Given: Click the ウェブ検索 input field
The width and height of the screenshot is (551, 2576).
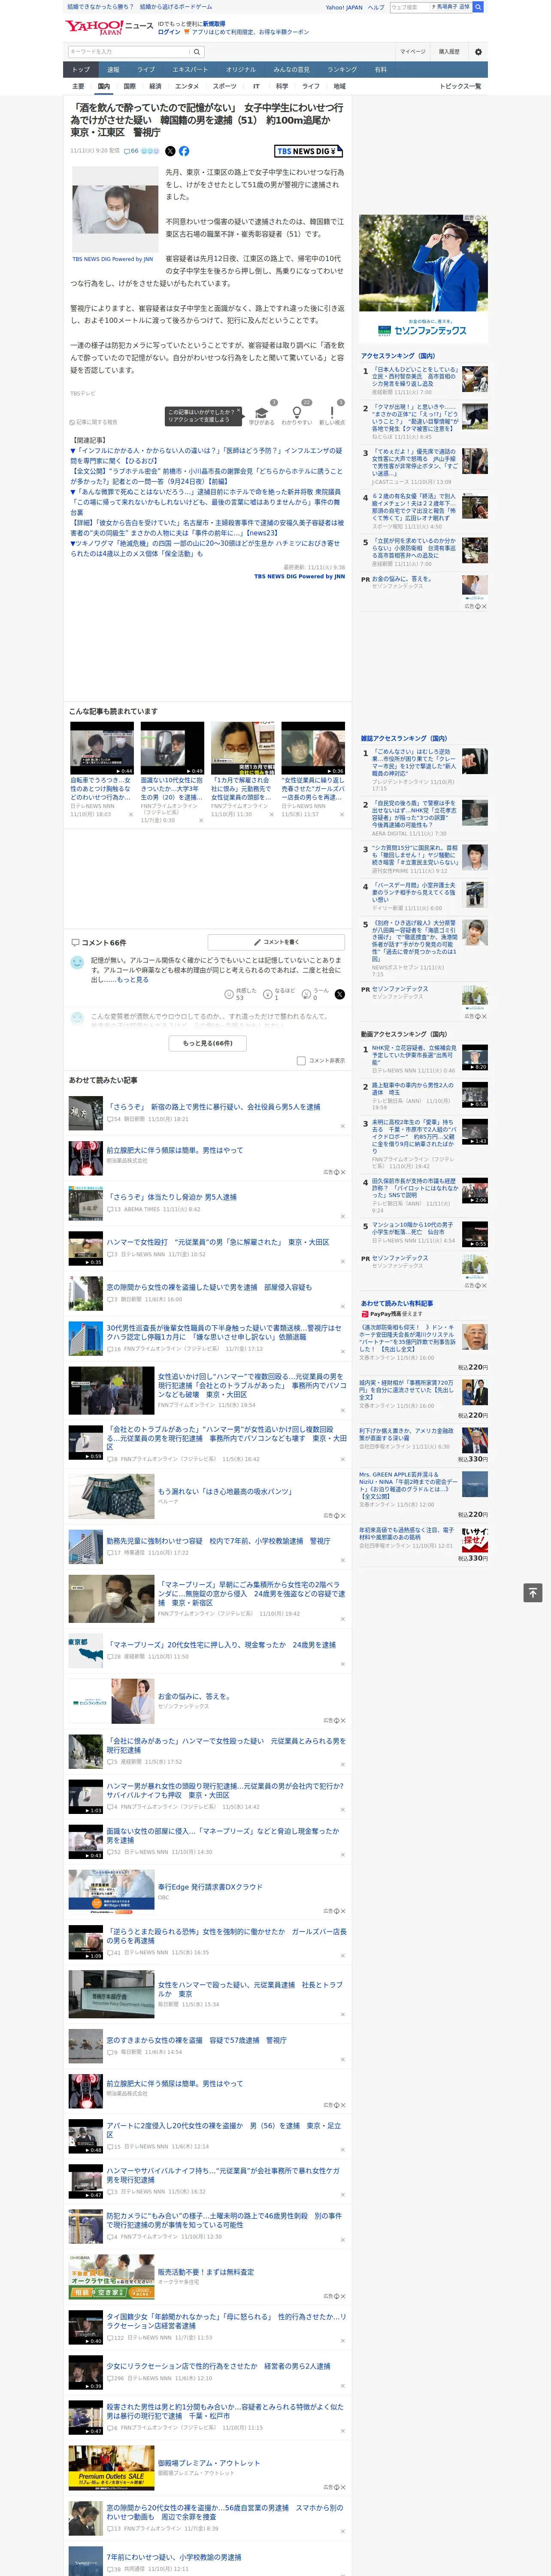Looking at the screenshot, I should click(x=410, y=7).
